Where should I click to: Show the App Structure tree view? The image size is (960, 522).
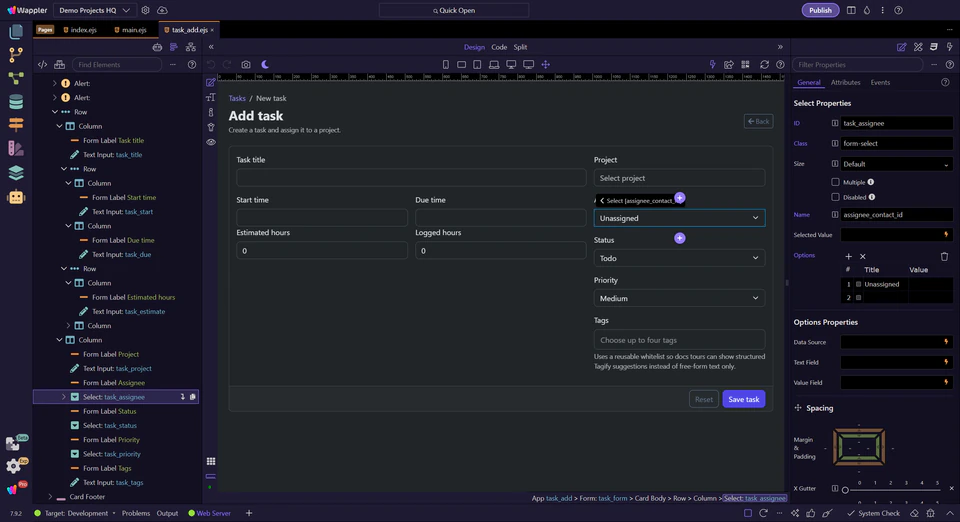coord(174,47)
